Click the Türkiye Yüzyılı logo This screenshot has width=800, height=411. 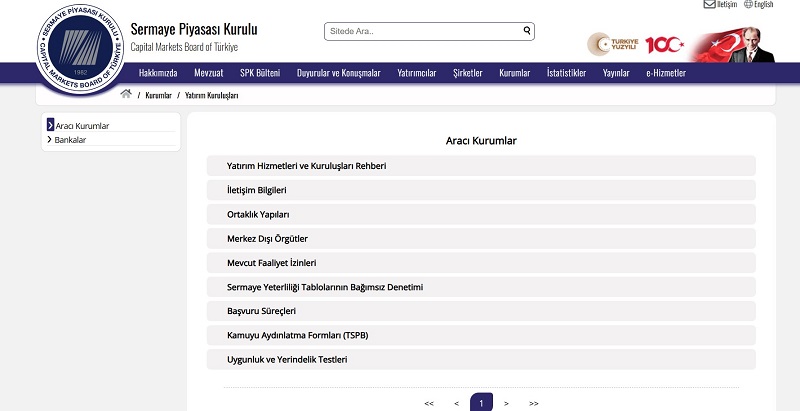tap(613, 44)
